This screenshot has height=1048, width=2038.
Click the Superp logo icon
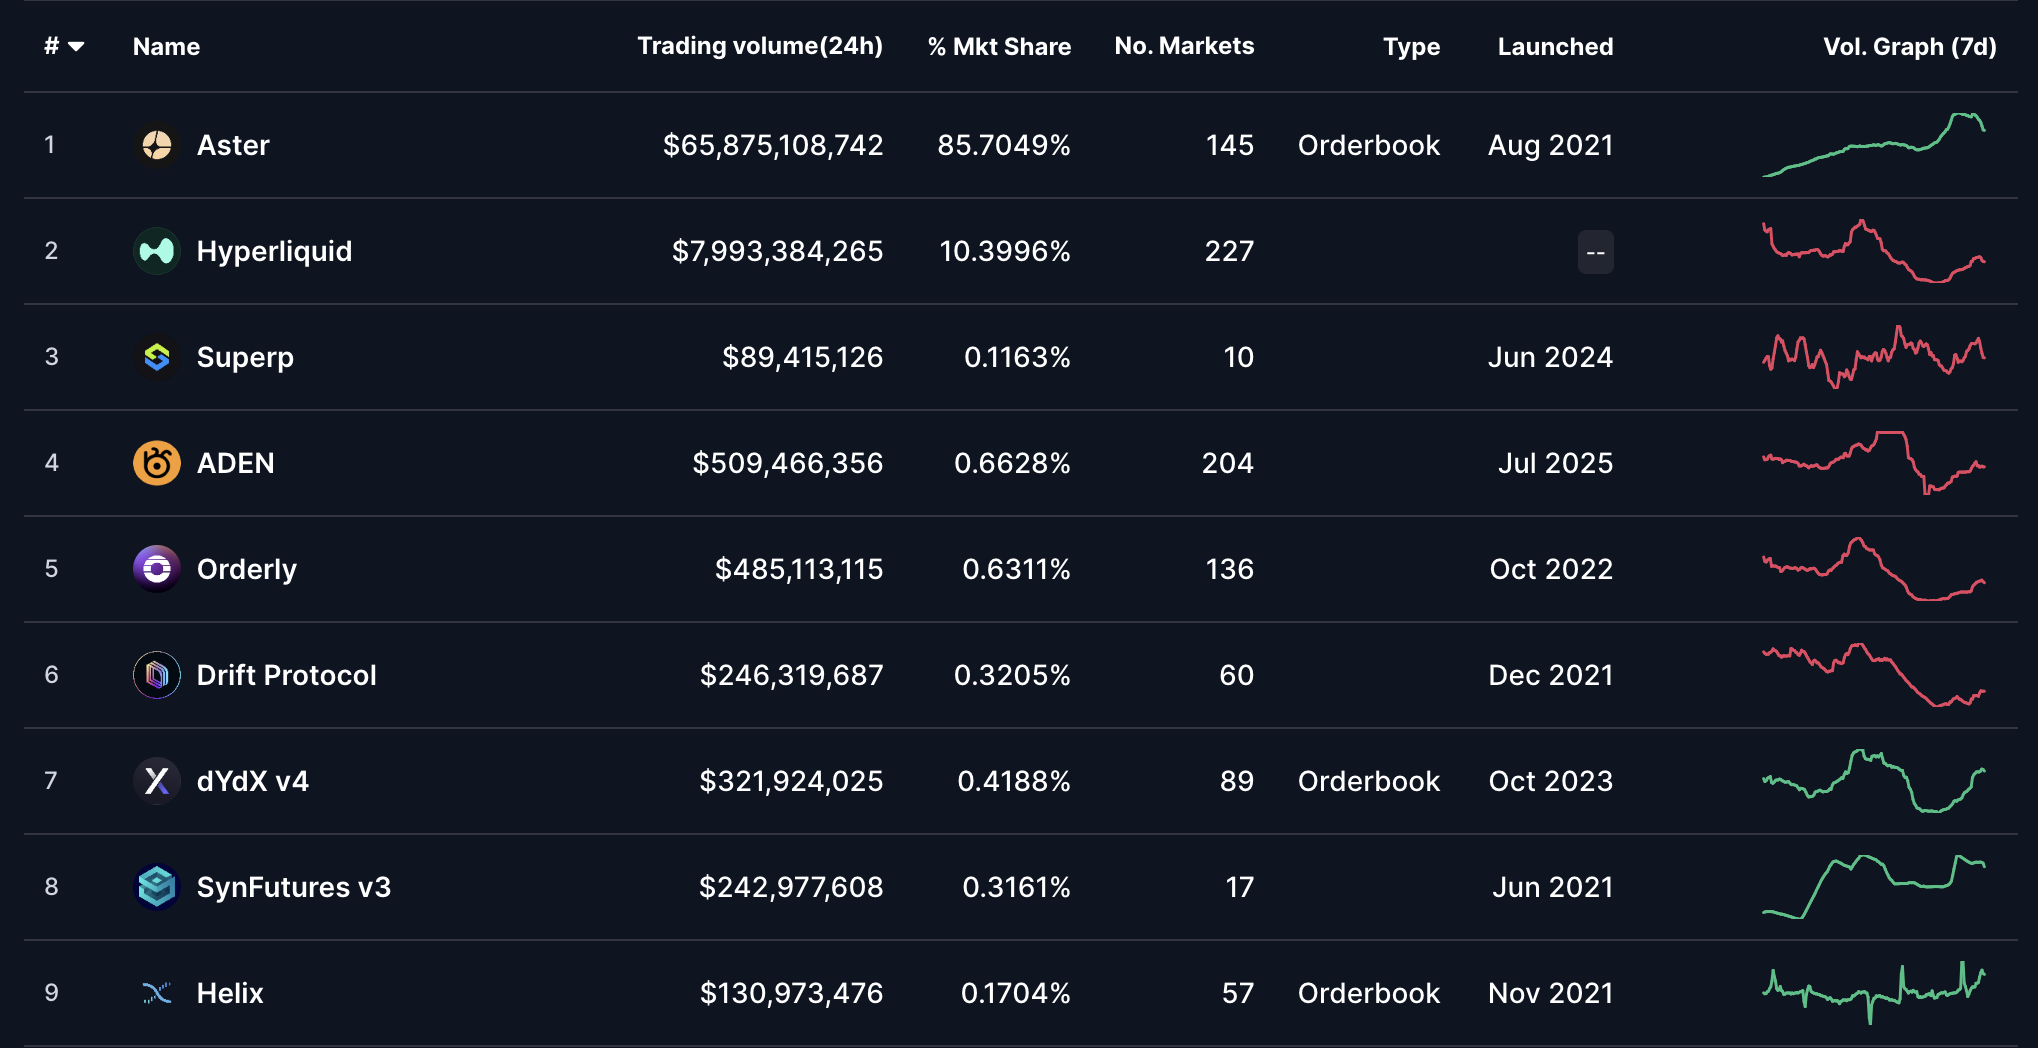coord(157,357)
